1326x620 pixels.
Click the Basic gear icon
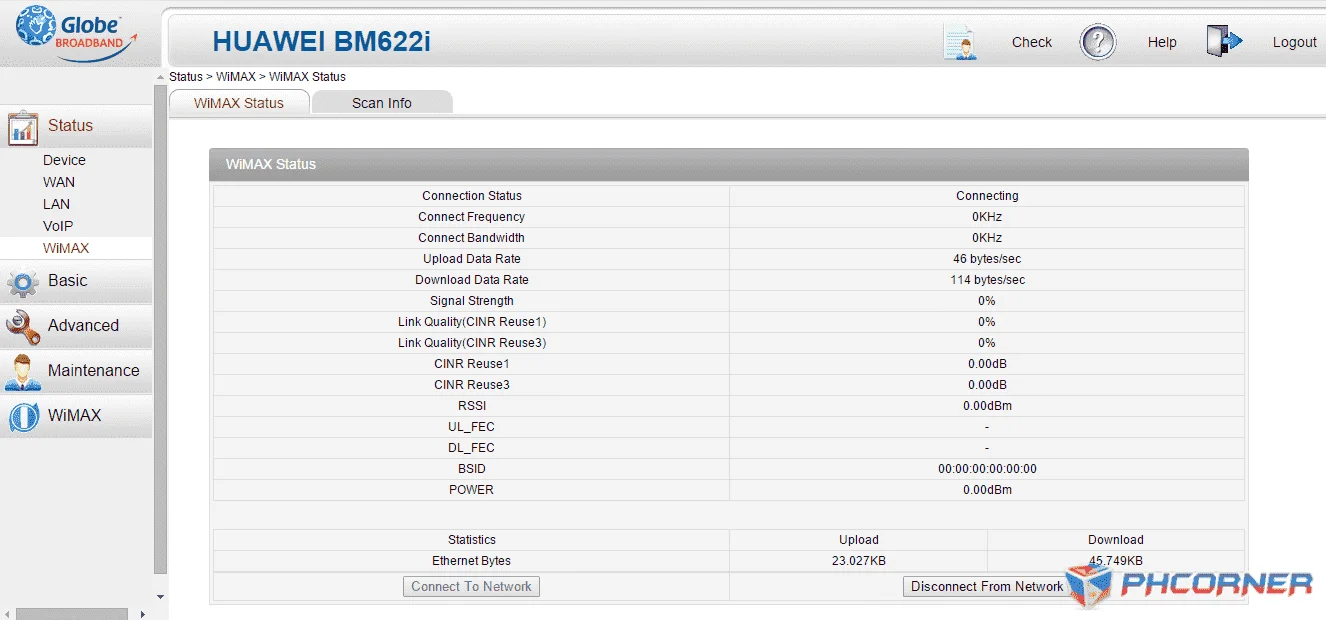coord(22,282)
